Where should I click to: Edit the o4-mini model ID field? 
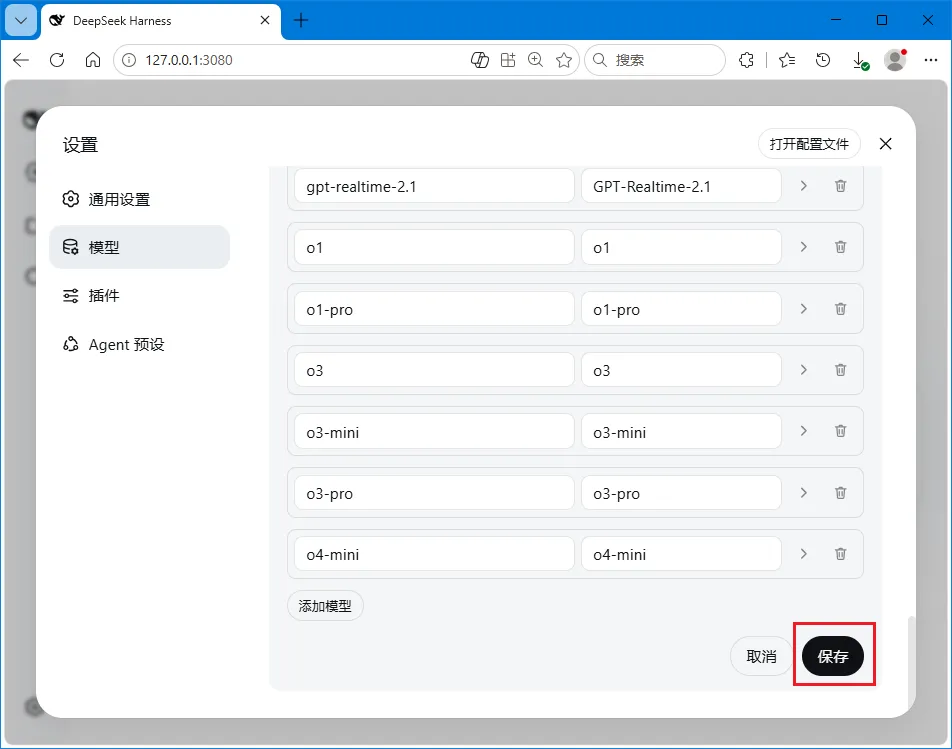tap(434, 554)
